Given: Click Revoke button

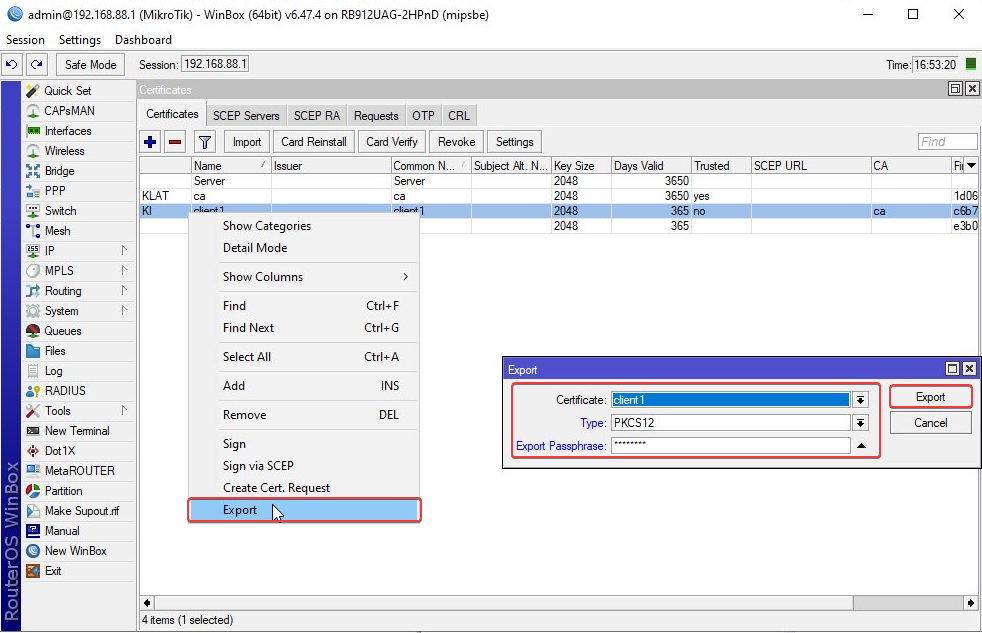Looking at the screenshot, I should tap(457, 142).
